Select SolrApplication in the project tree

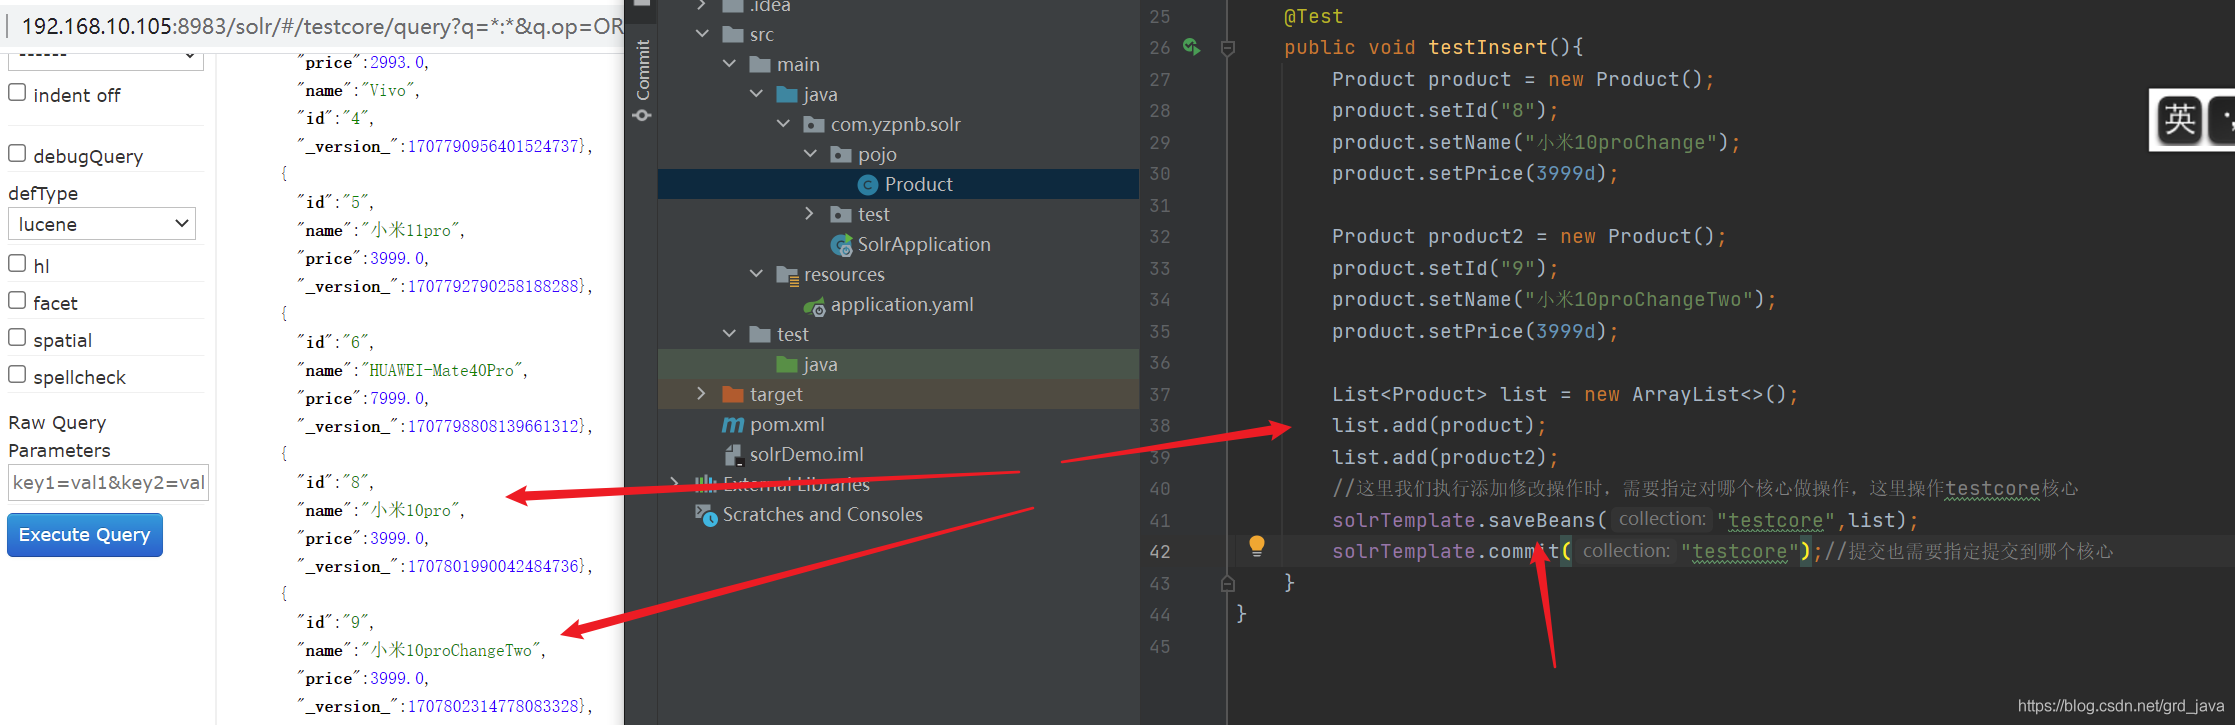click(x=924, y=244)
